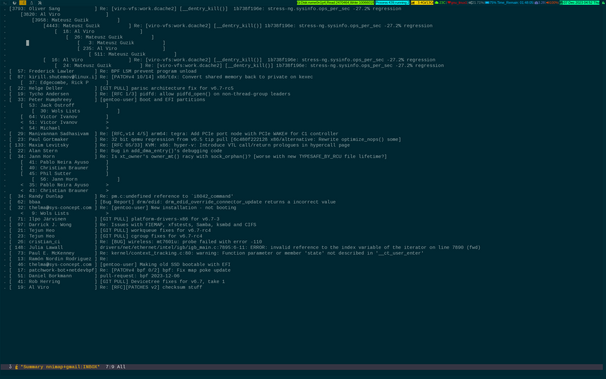Open Paul Gortmaker's qemu regression message
This screenshot has width=606, height=379.
(205, 139)
